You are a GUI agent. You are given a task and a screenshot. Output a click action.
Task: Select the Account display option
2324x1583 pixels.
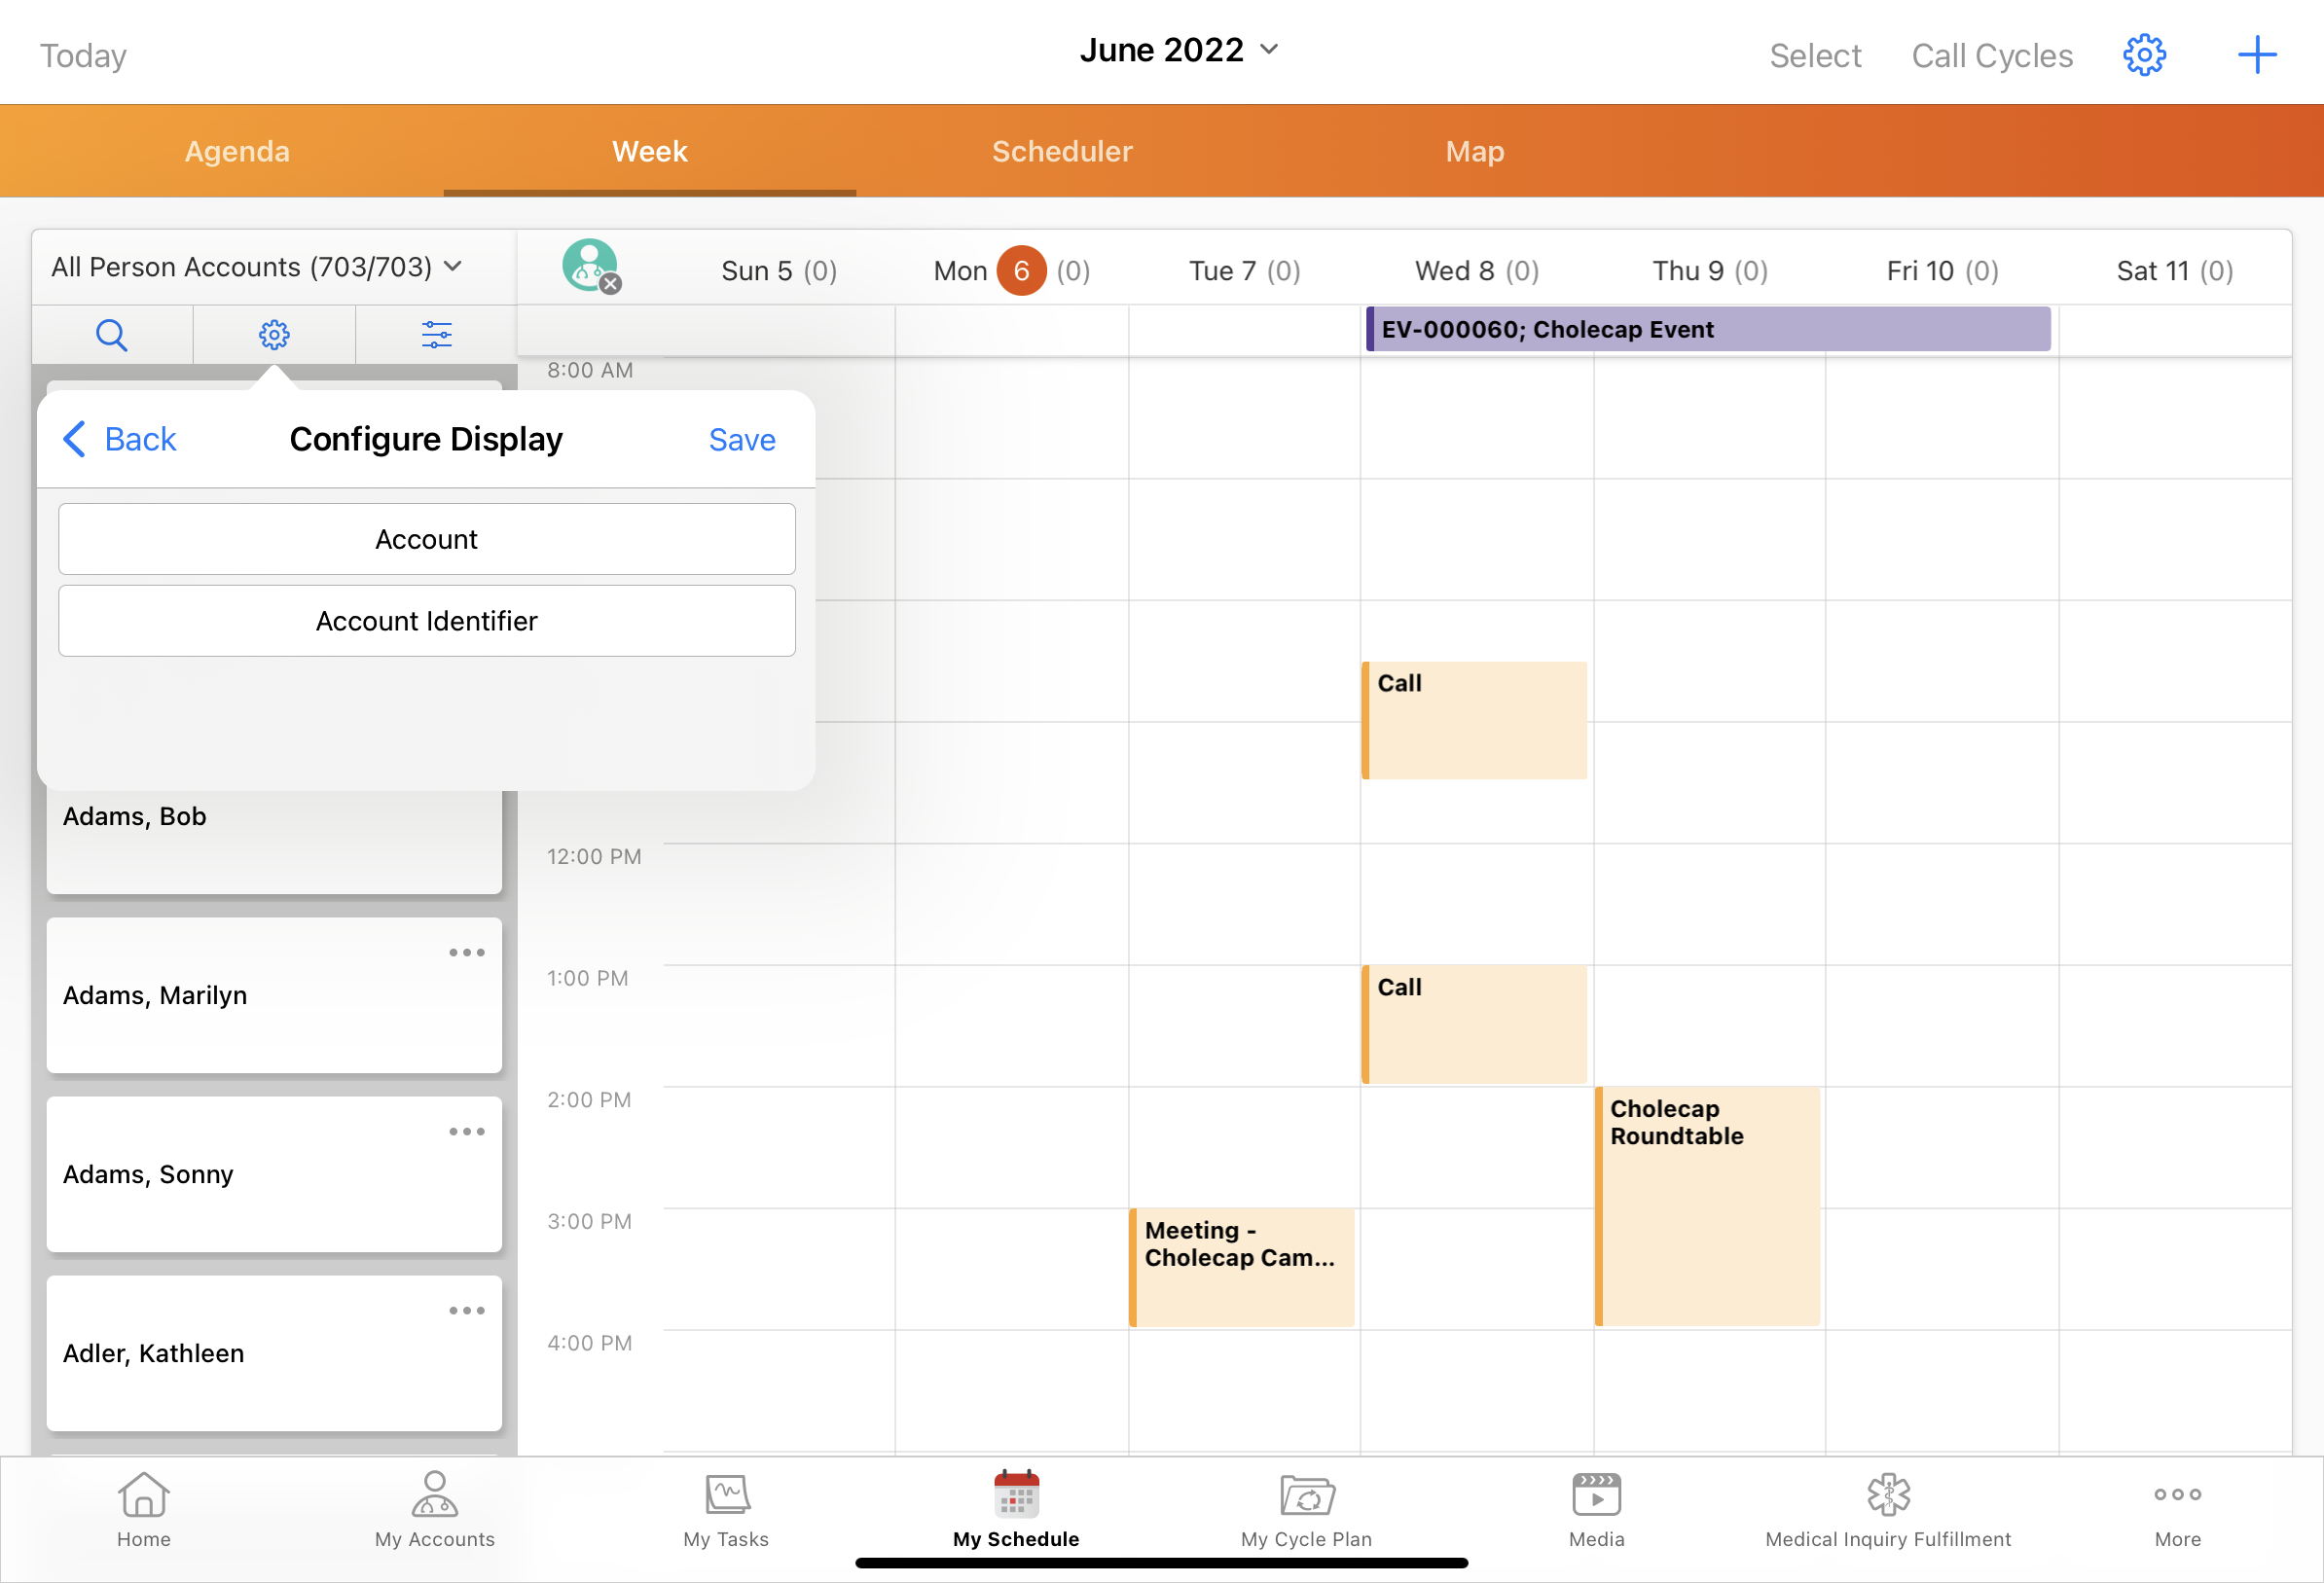426,539
